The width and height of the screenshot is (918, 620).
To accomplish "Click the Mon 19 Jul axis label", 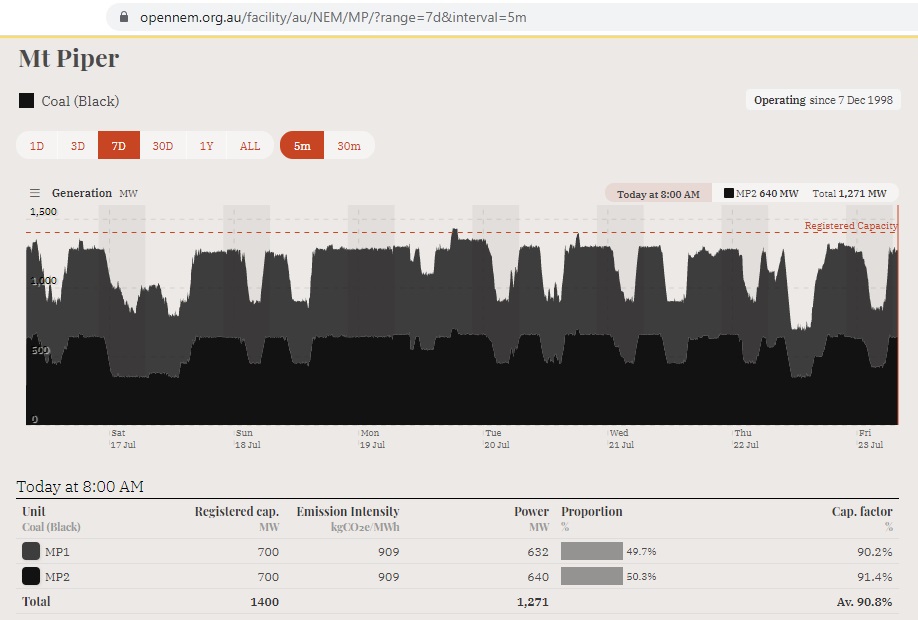I will click(372, 439).
